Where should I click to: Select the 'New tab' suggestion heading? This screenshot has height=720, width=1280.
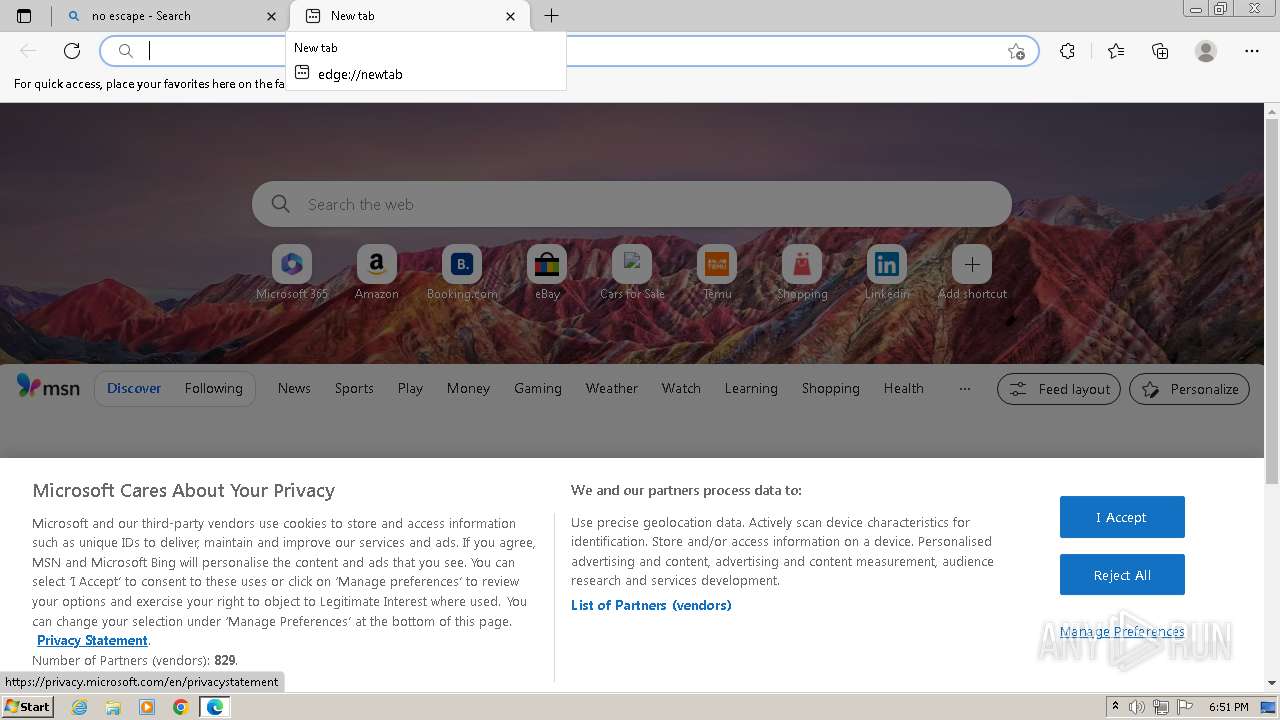coord(316,47)
